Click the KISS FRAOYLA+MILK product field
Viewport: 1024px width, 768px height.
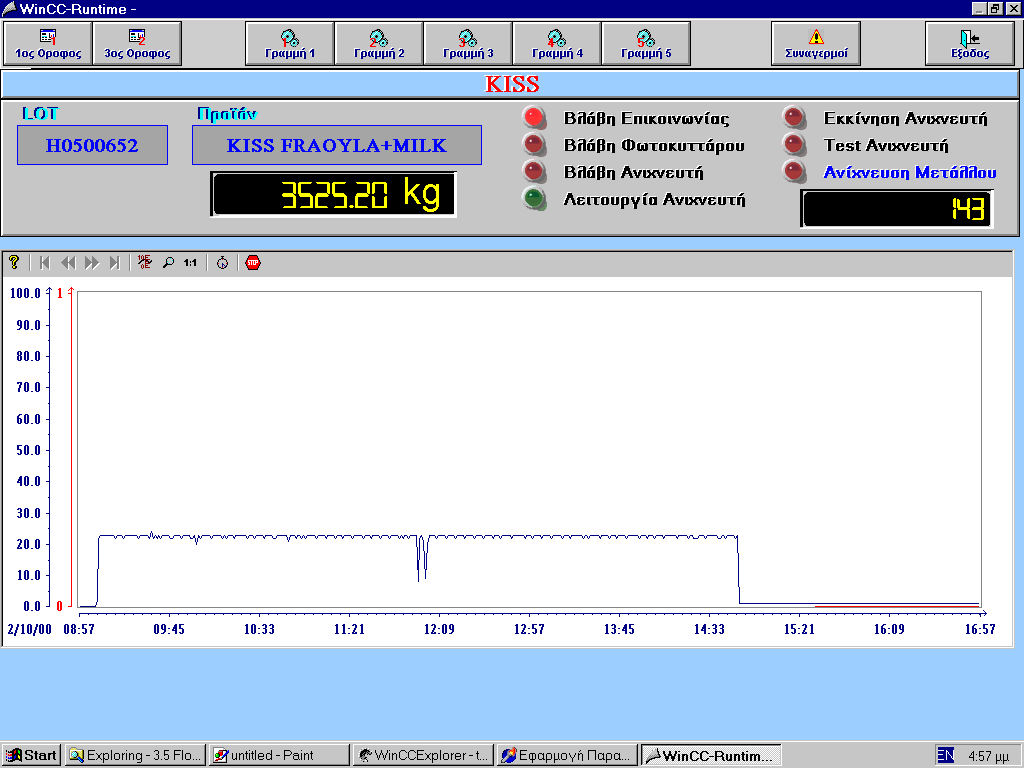point(336,146)
